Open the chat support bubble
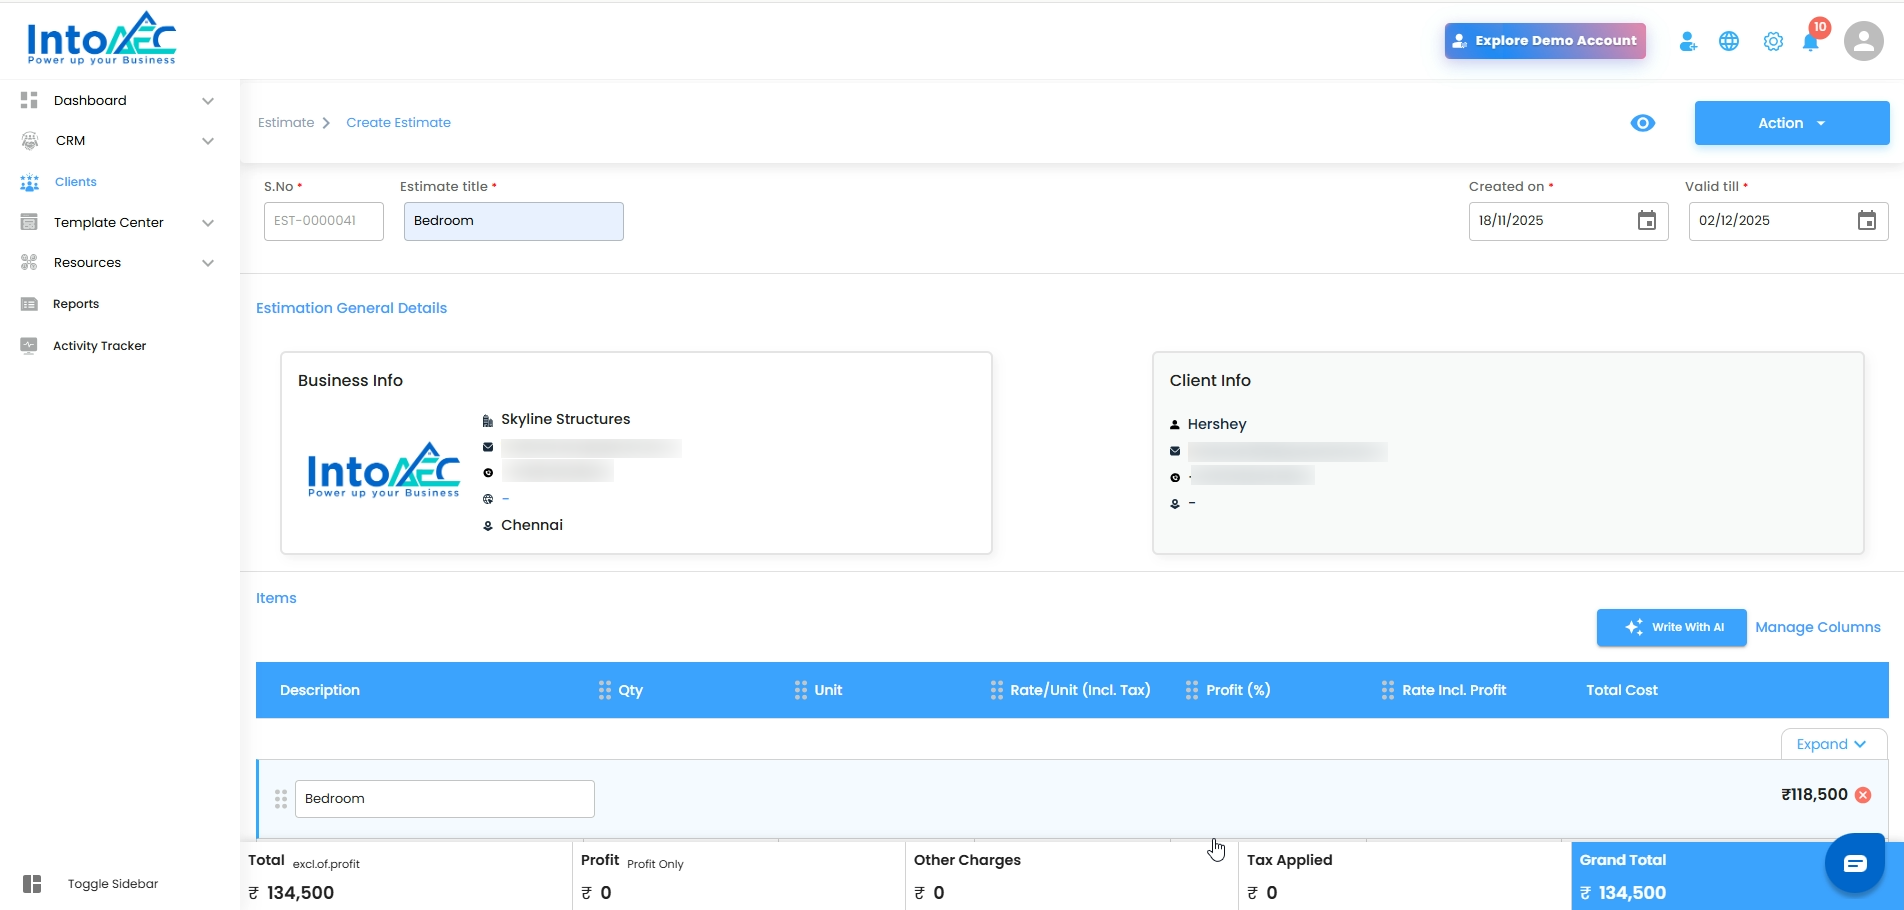The height and width of the screenshot is (910, 1904). 1855,863
